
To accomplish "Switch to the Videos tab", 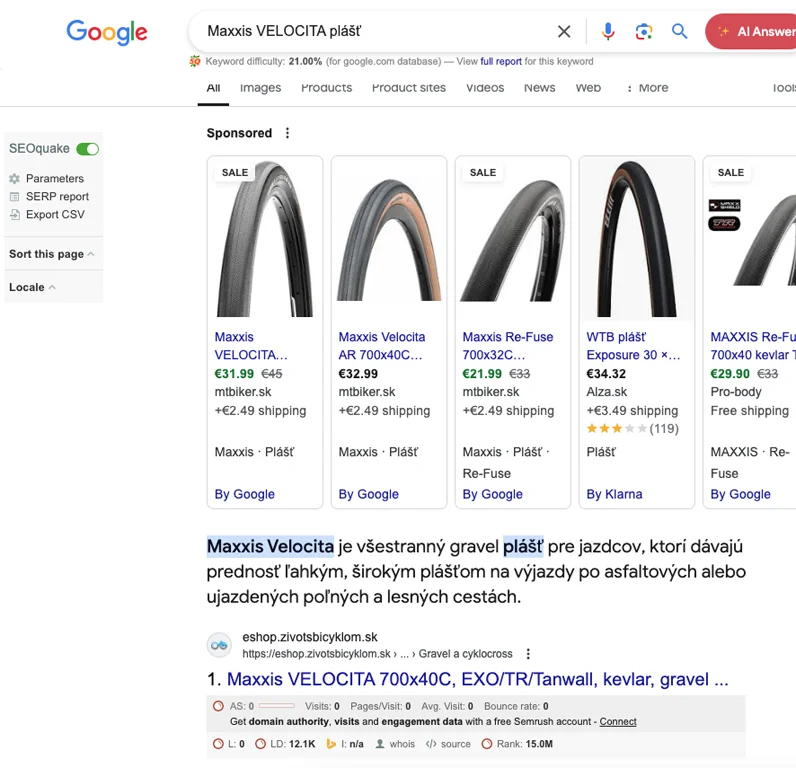I will pyautogui.click(x=485, y=88).
